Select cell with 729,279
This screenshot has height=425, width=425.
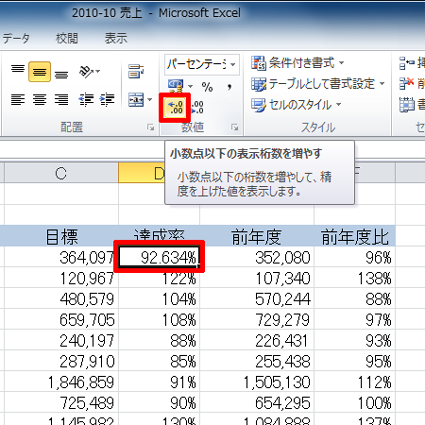[257, 319]
